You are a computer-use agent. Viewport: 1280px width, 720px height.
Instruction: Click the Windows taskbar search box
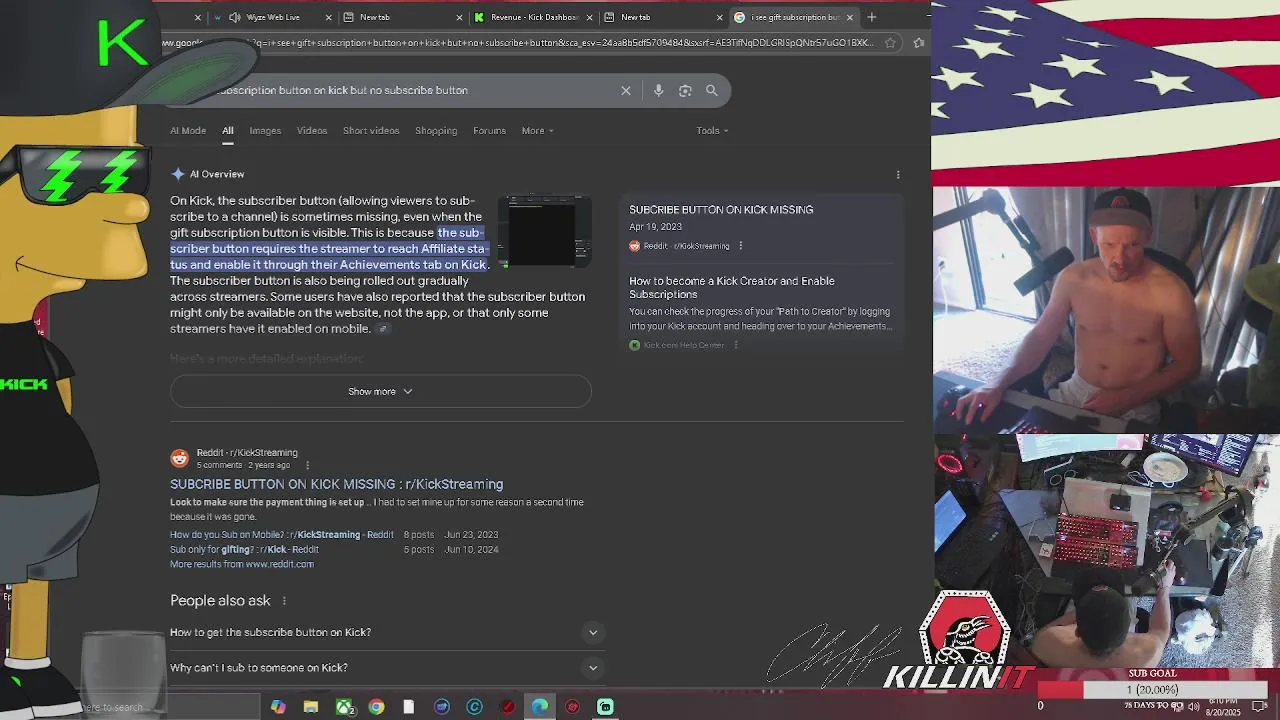(x=170, y=707)
